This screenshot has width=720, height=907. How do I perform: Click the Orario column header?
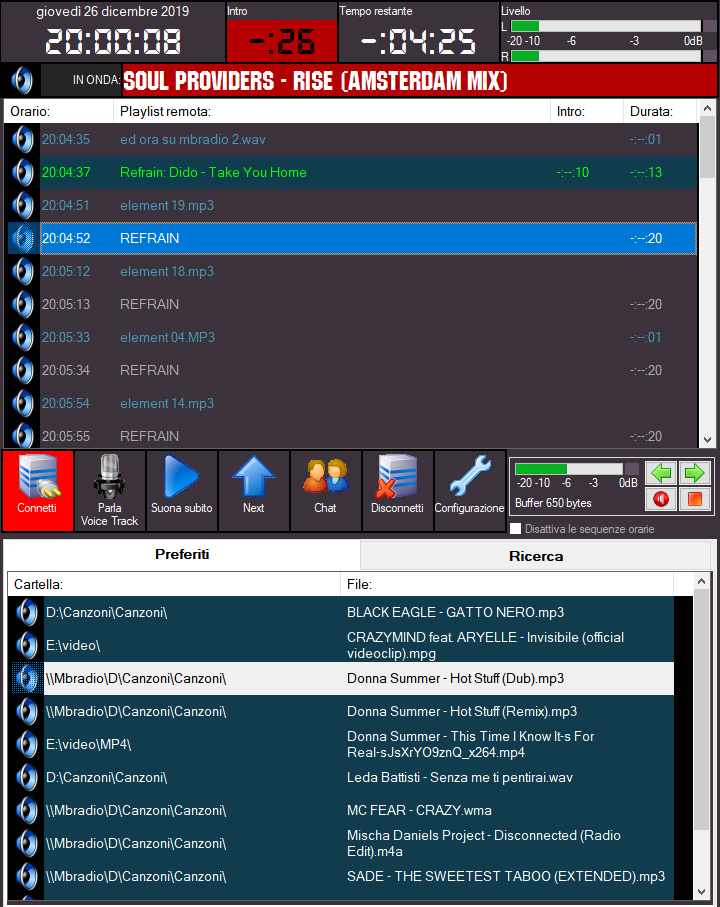(x=58, y=112)
